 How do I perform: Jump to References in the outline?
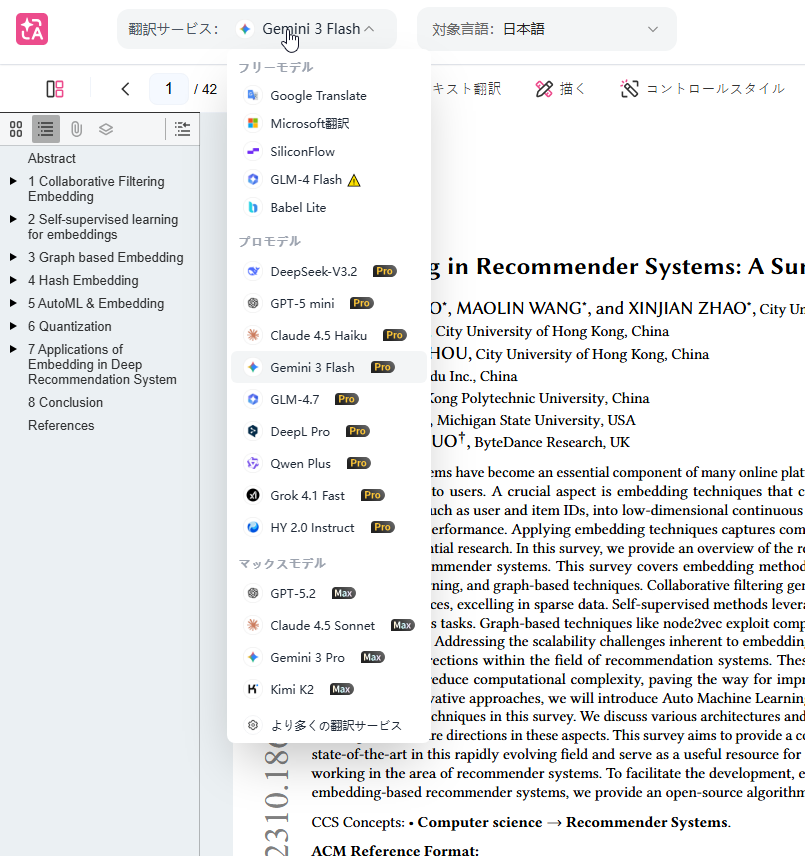61,425
